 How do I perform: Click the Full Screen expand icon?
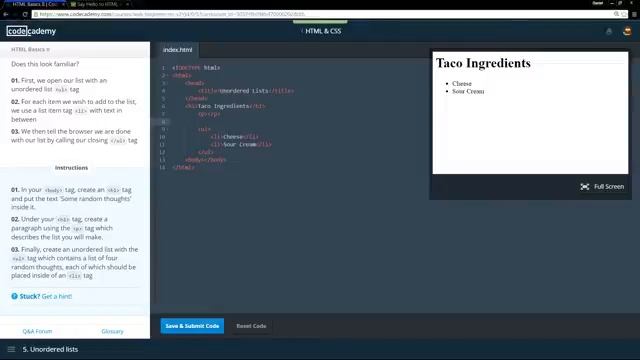tap(584, 187)
